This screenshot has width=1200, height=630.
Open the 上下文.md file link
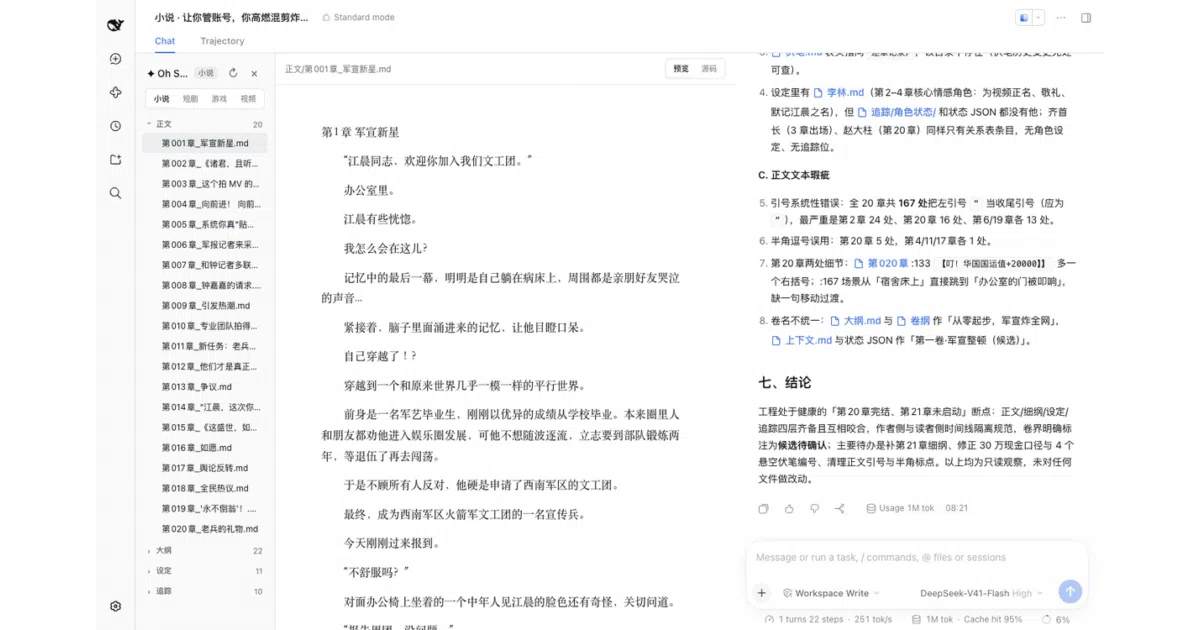(802, 340)
